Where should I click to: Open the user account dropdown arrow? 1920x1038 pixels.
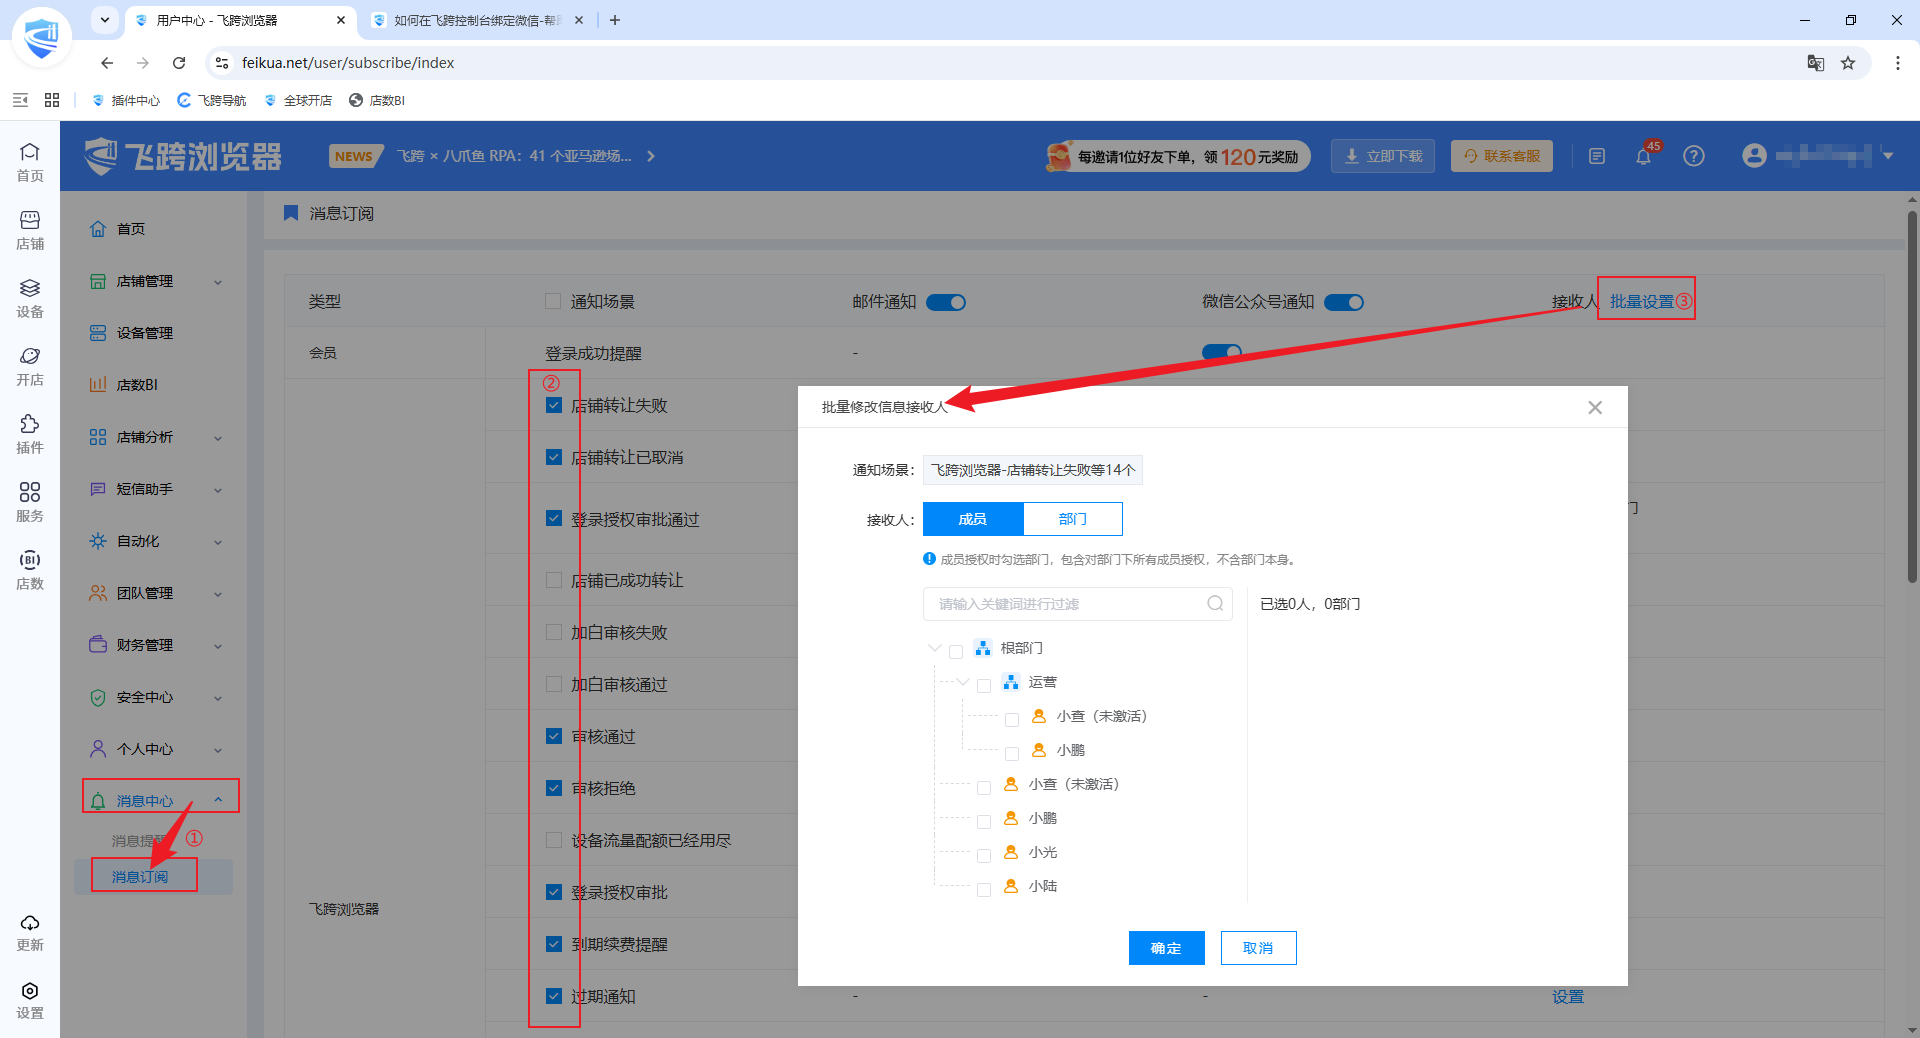point(1888,156)
